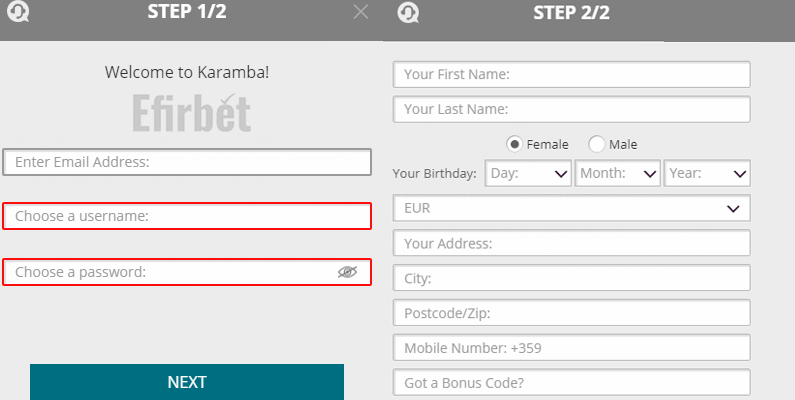Click the Your Last Name field
The width and height of the screenshot is (795, 400).
(571, 109)
